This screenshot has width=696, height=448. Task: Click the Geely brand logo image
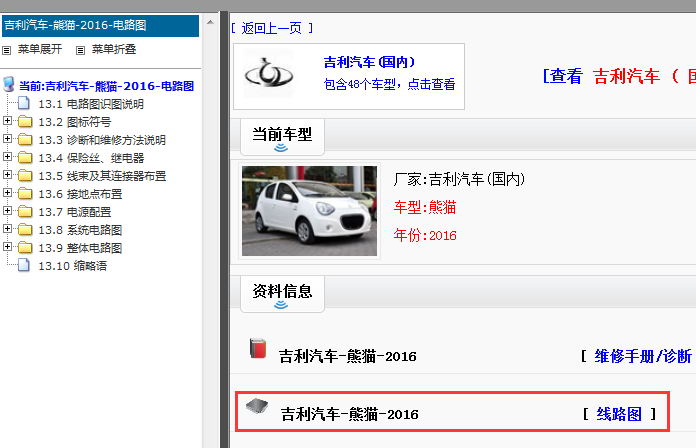click(x=269, y=74)
